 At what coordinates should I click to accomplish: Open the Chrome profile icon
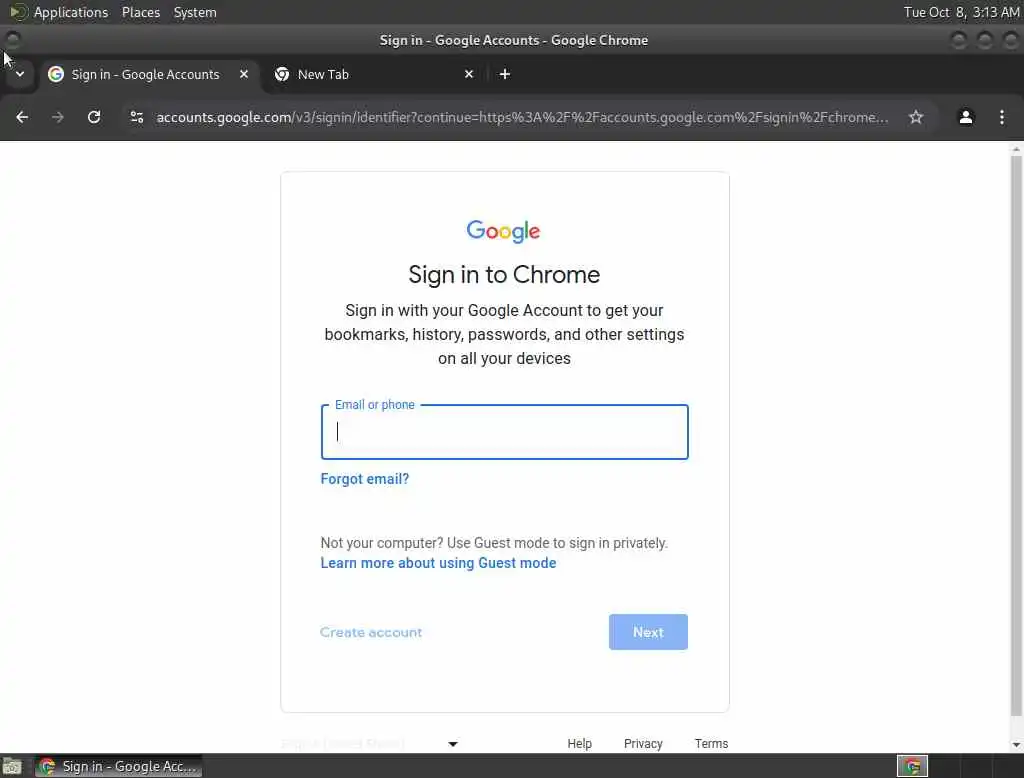(965, 117)
